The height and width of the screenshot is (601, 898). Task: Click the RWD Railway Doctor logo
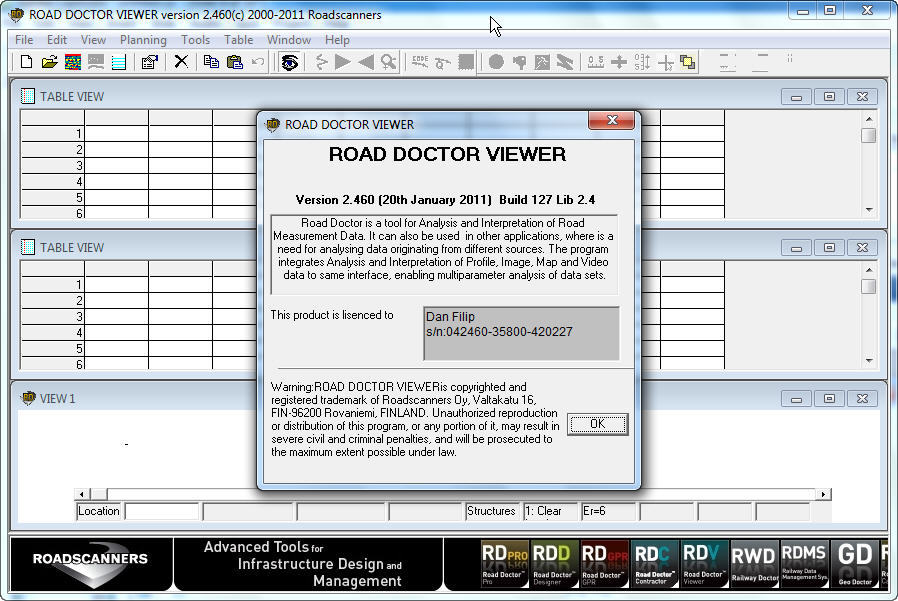(755, 564)
